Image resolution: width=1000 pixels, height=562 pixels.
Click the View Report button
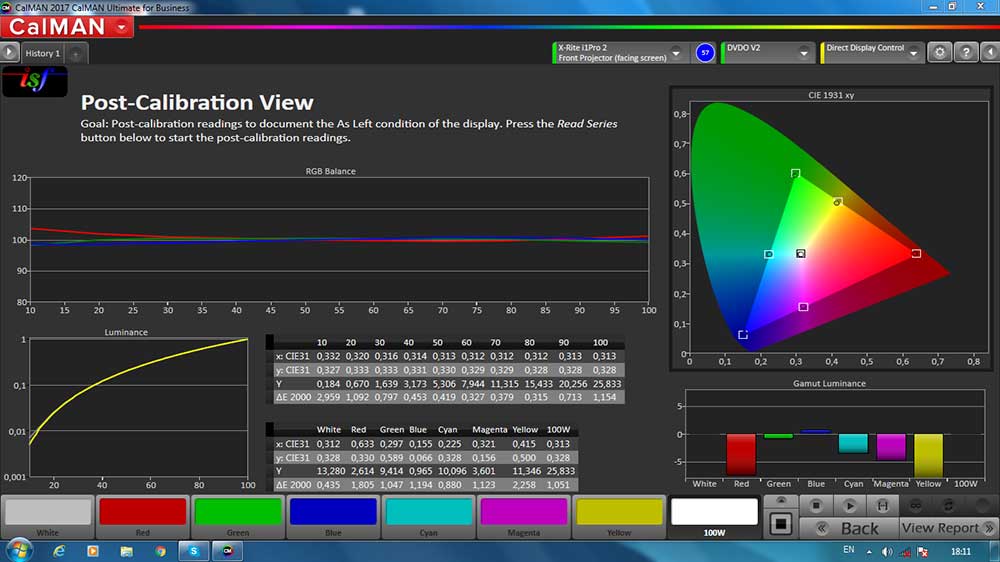tap(948, 528)
